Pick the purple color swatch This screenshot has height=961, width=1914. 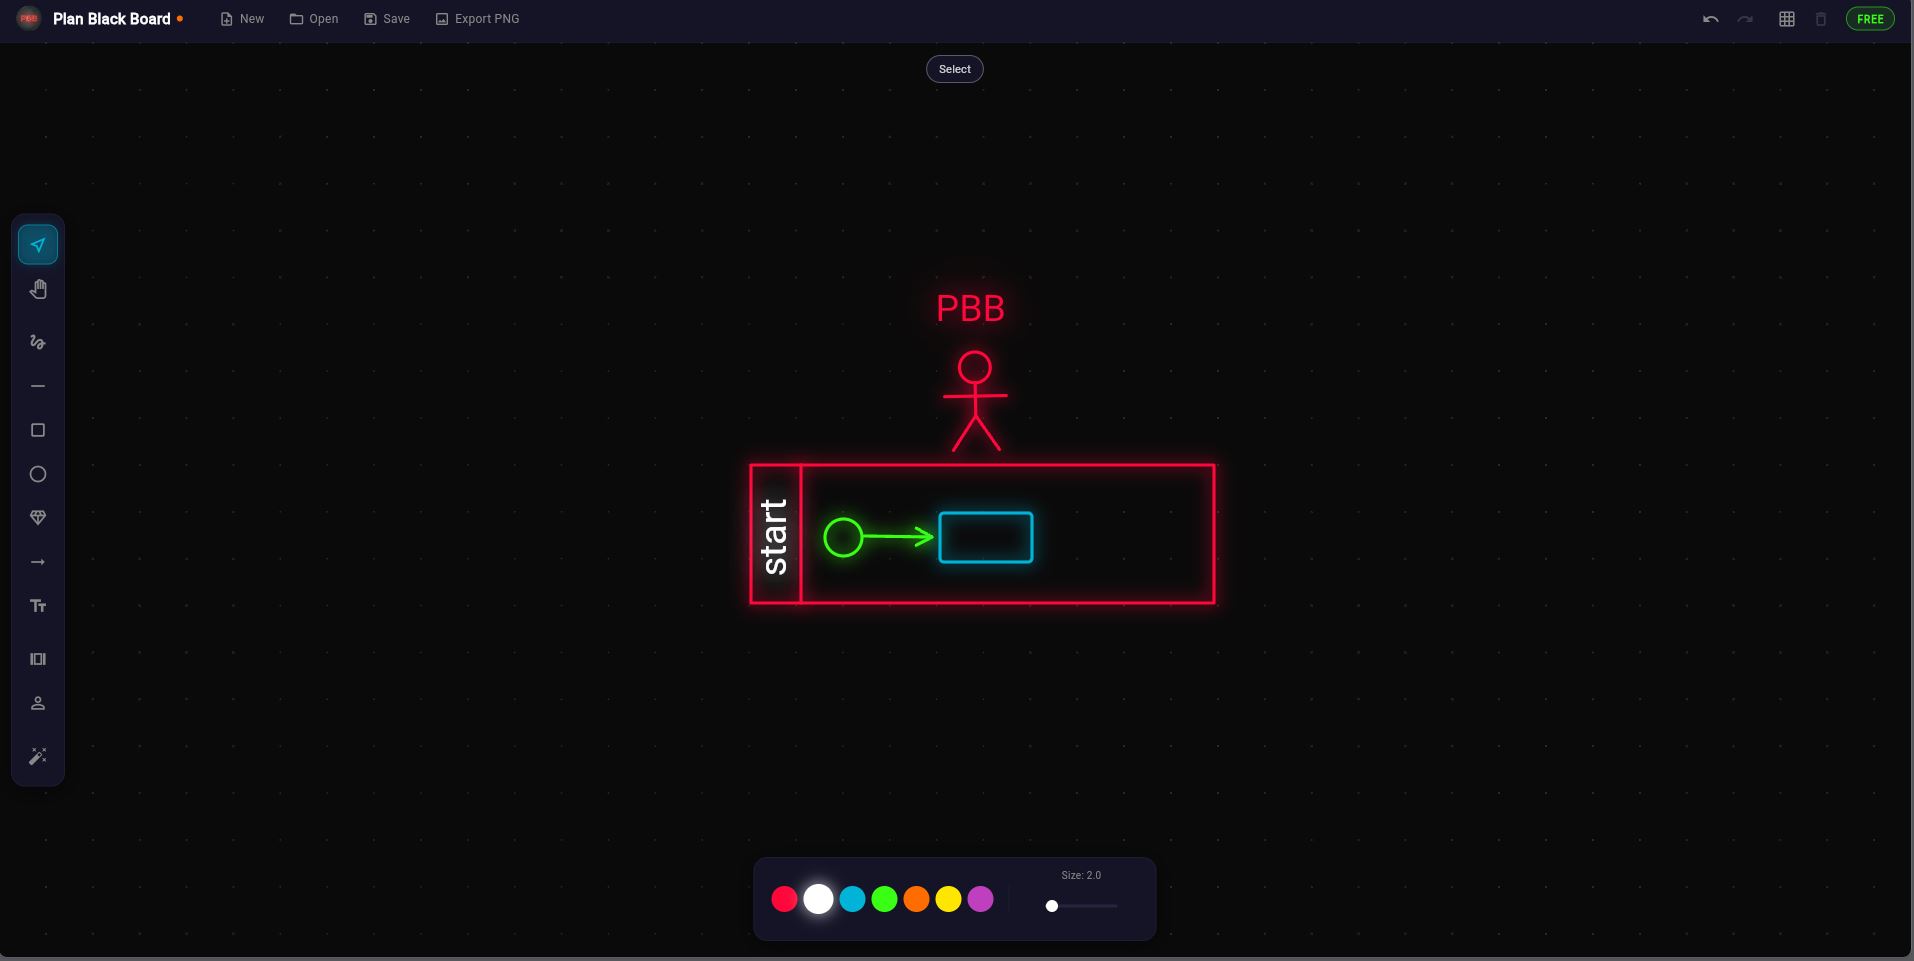pyautogui.click(x=980, y=899)
